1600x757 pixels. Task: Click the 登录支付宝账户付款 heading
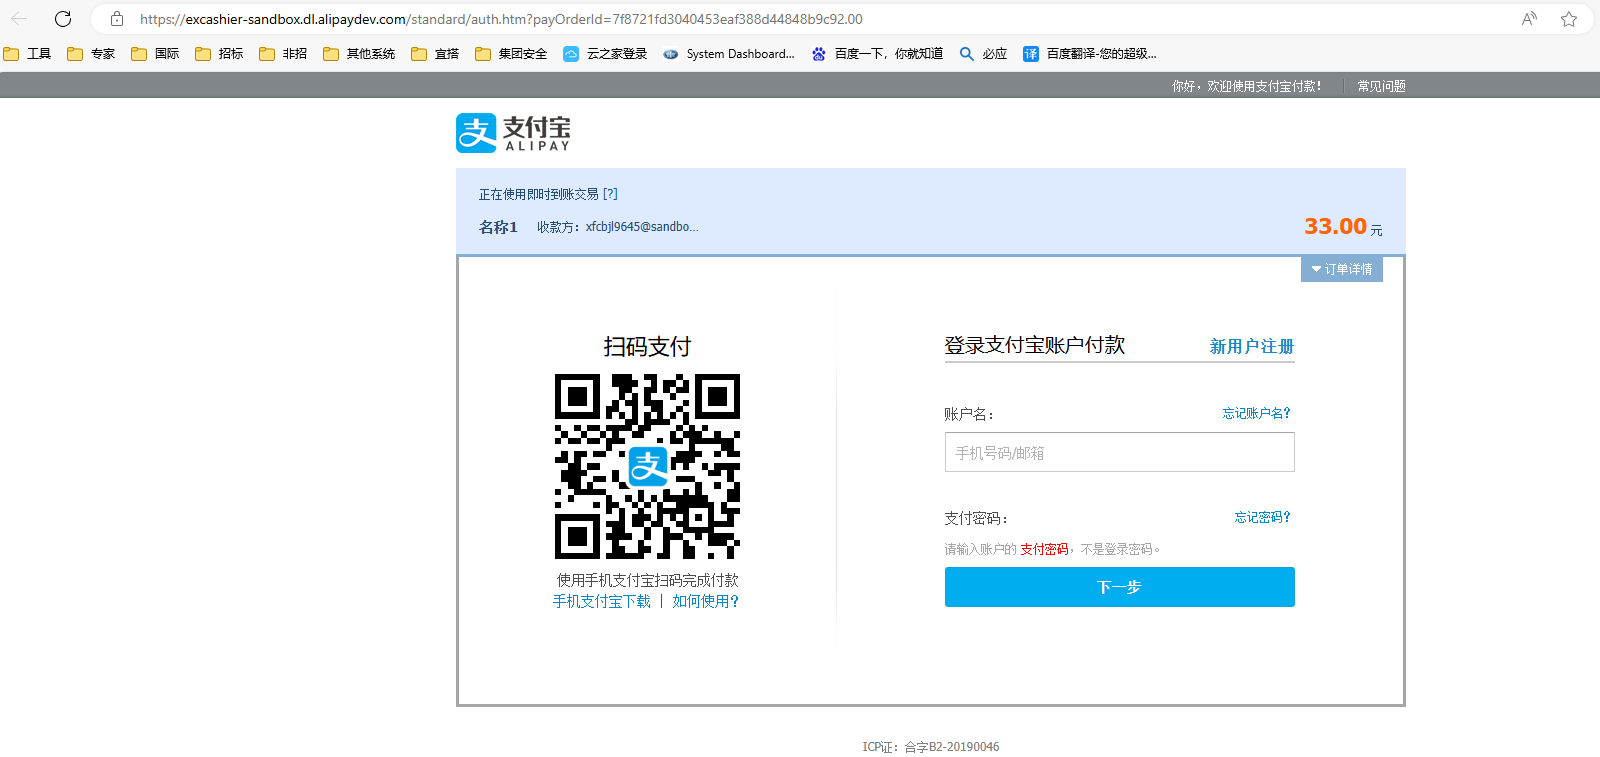(x=1035, y=345)
